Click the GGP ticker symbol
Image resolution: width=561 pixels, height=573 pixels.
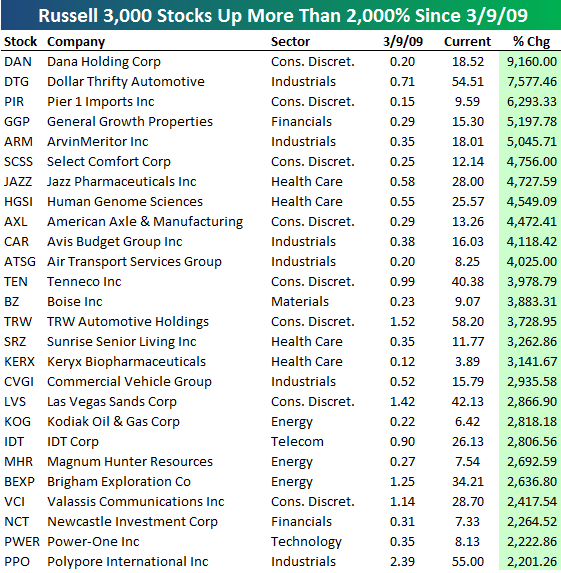point(17,122)
